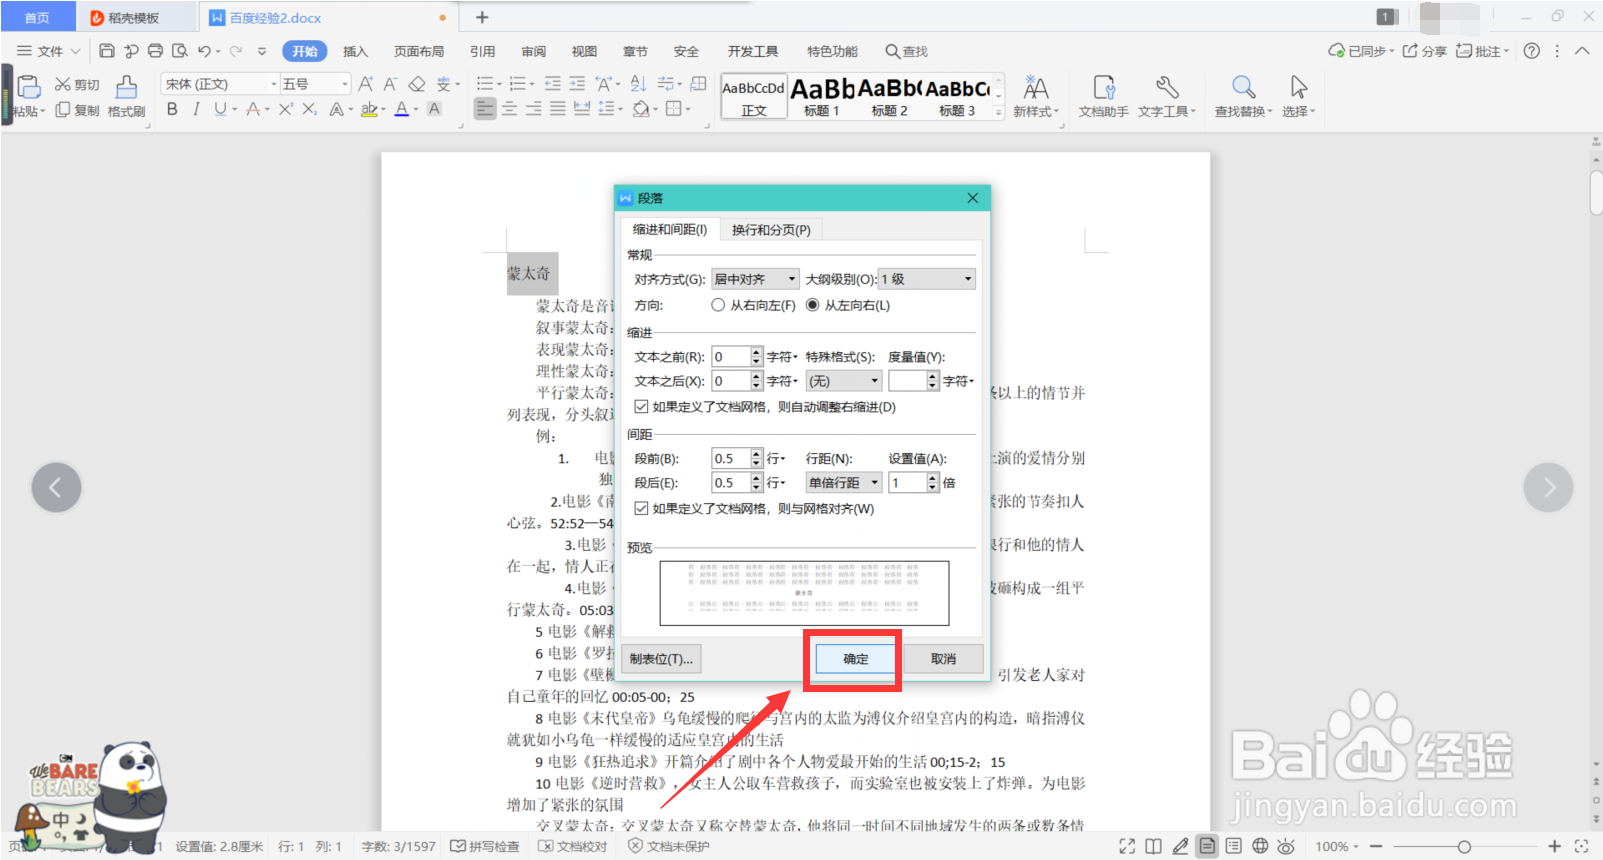Switch to 换行和分页 tab
The height and width of the screenshot is (860, 1603).
coord(771,230)
